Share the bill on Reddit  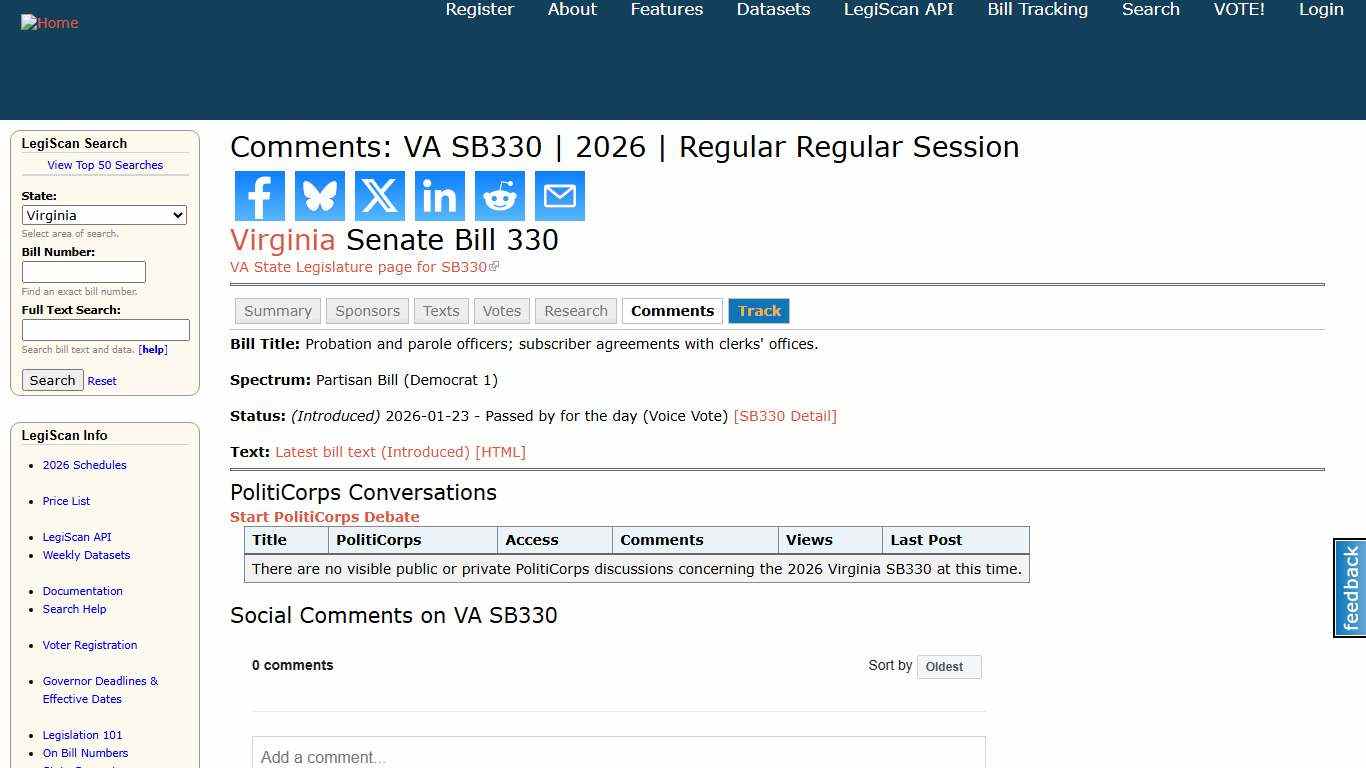click(x=499, y=196)
